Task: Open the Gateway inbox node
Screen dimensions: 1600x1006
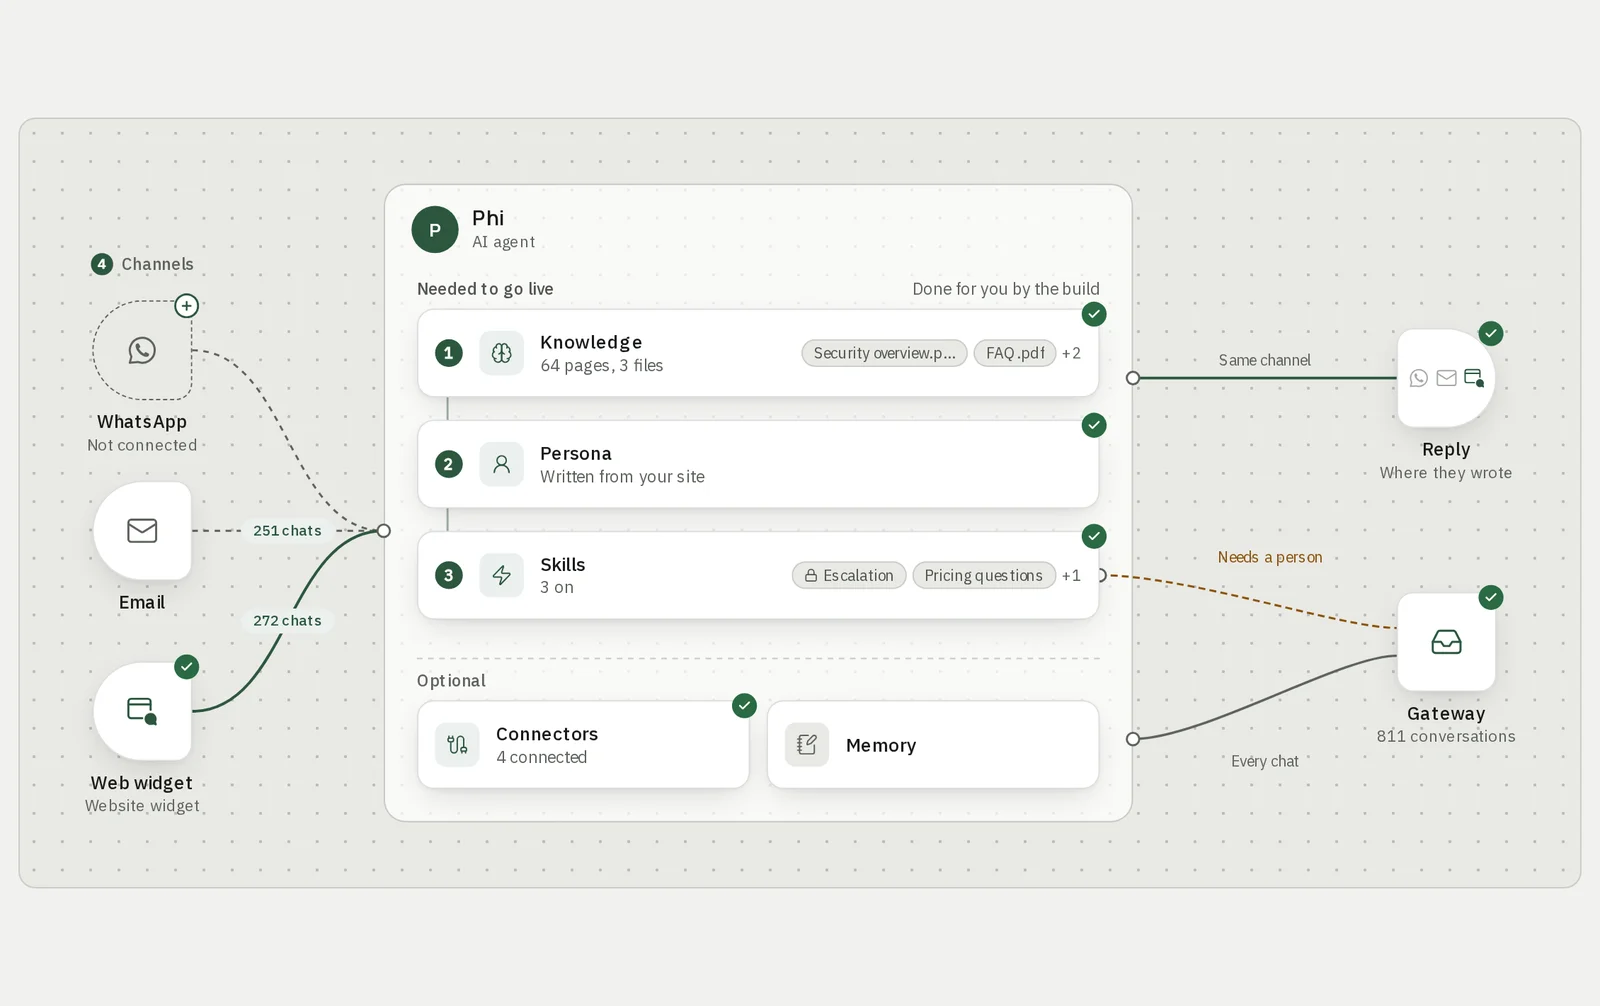Action: click(1446, 642)
